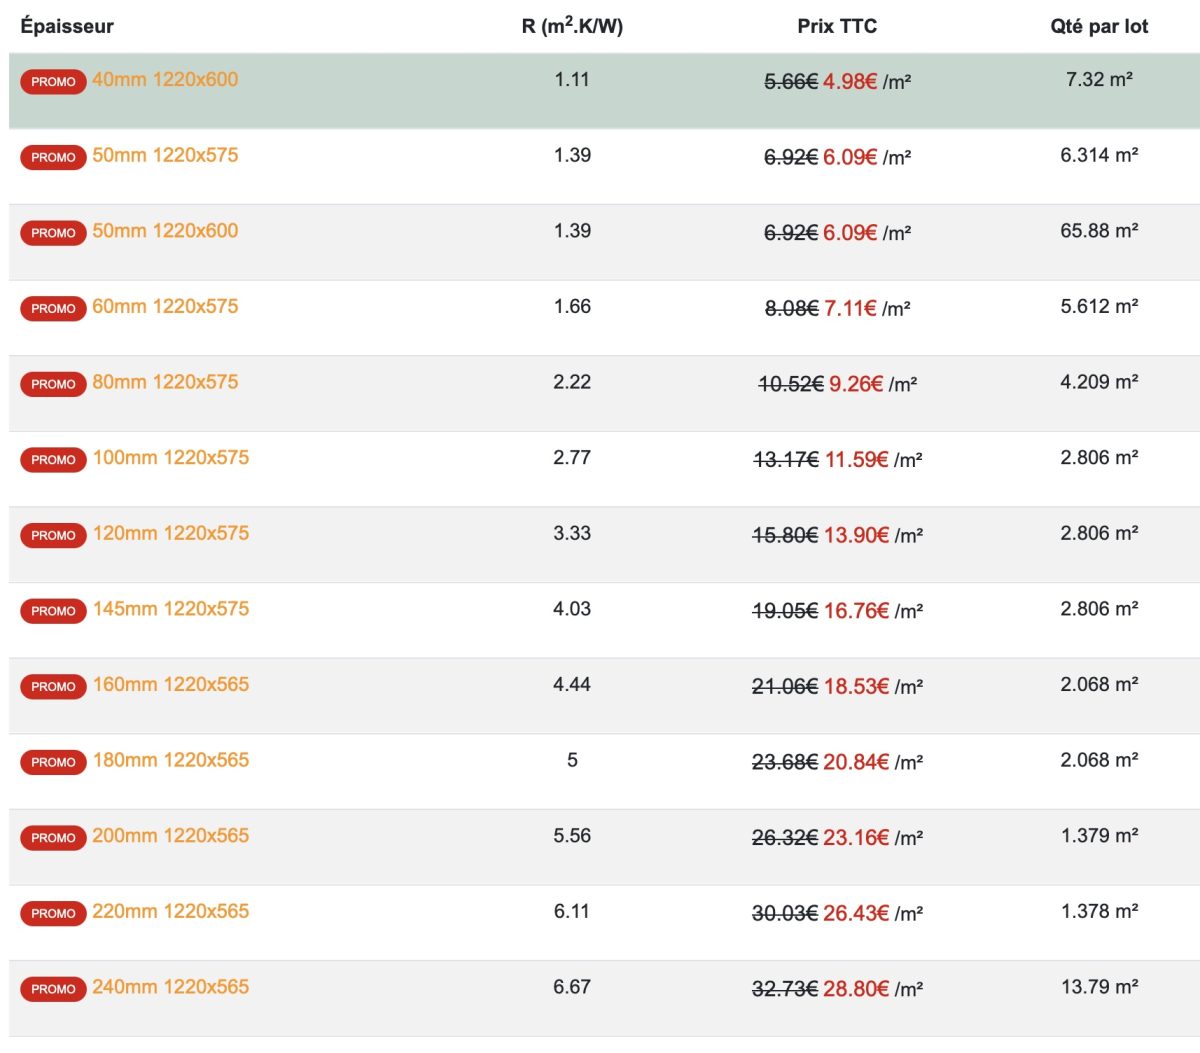Click the PROMO badge beside 40mm 1220x600
Viewport: 1200px width, 1053px height.
pos(53,82)
